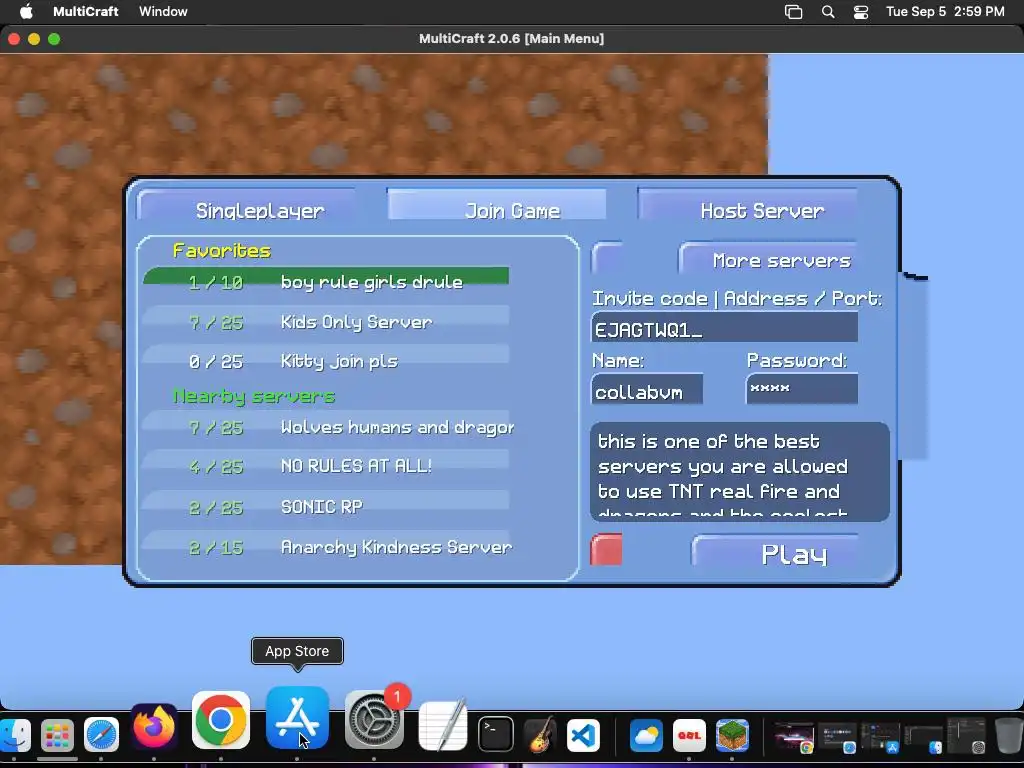Open the Apple menu

click(x=26, y=11)
